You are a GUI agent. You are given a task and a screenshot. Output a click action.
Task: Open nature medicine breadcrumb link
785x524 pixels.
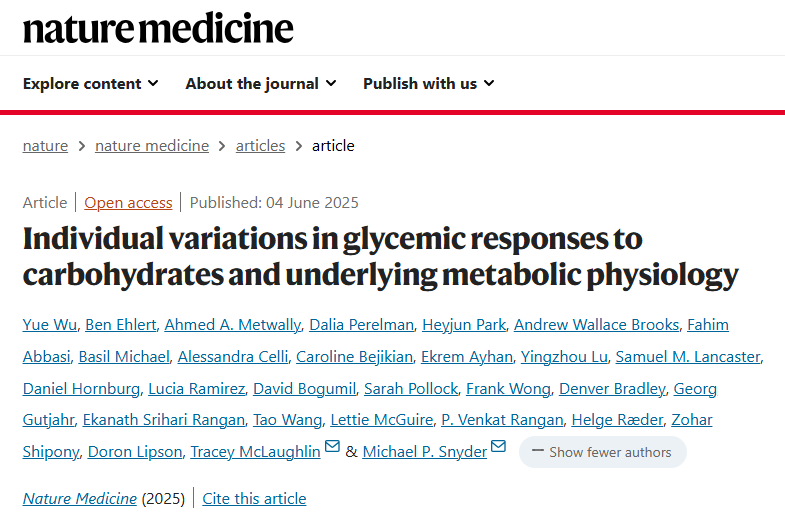pyautogui.click(x=152, y=146)
